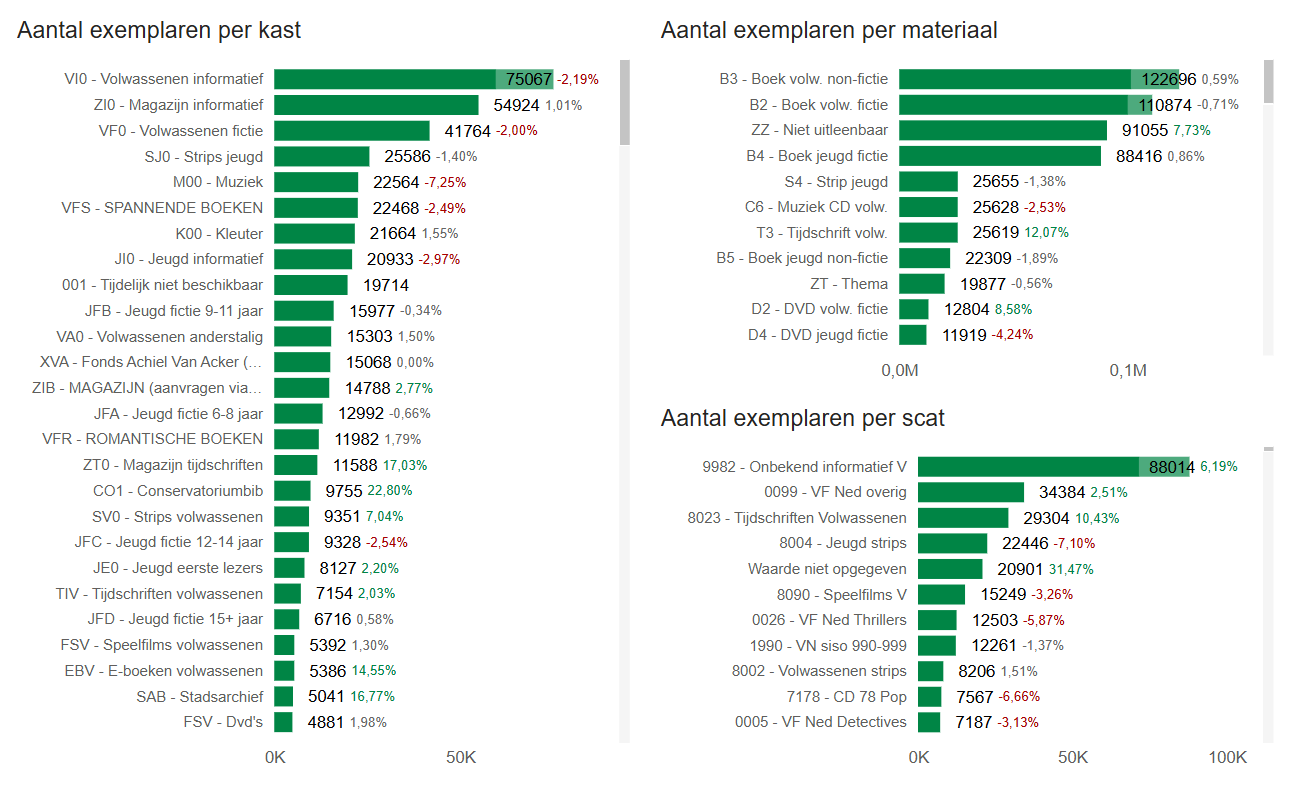1308x787 pixels.
Task: Select the 0099 - VF Ned overig bar
Action: pos(971,492)
